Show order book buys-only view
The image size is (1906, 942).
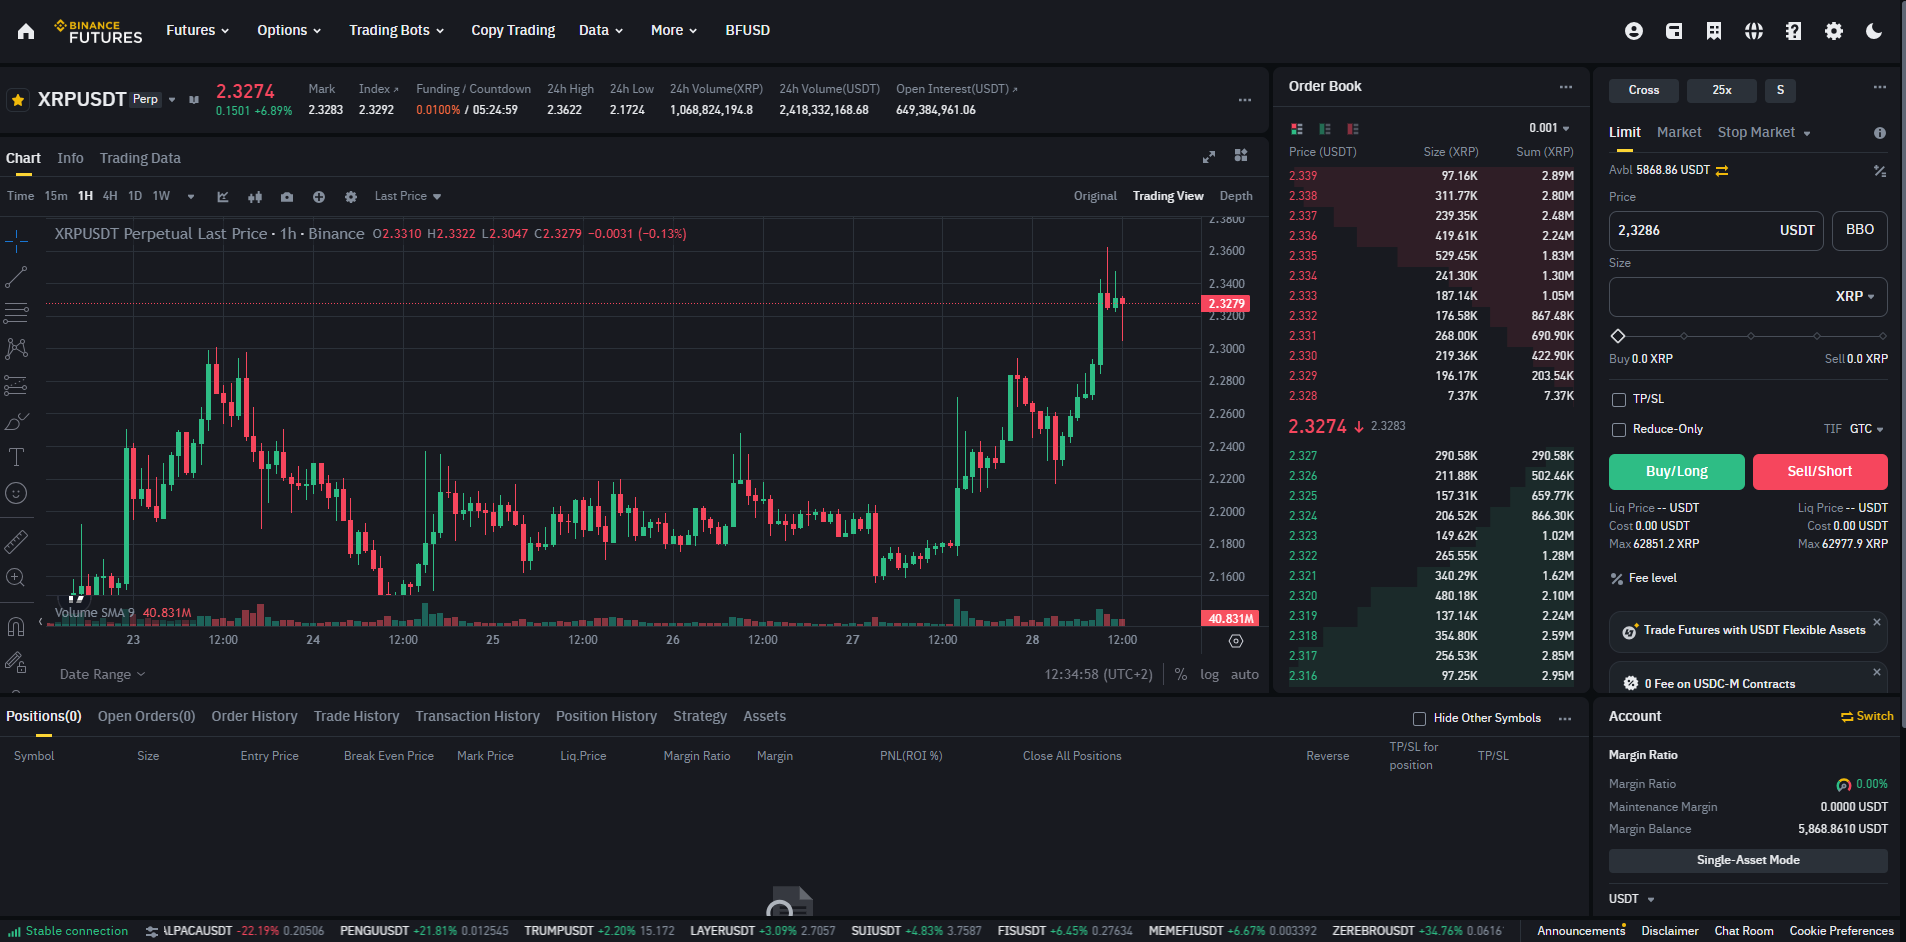point(1325,129)
